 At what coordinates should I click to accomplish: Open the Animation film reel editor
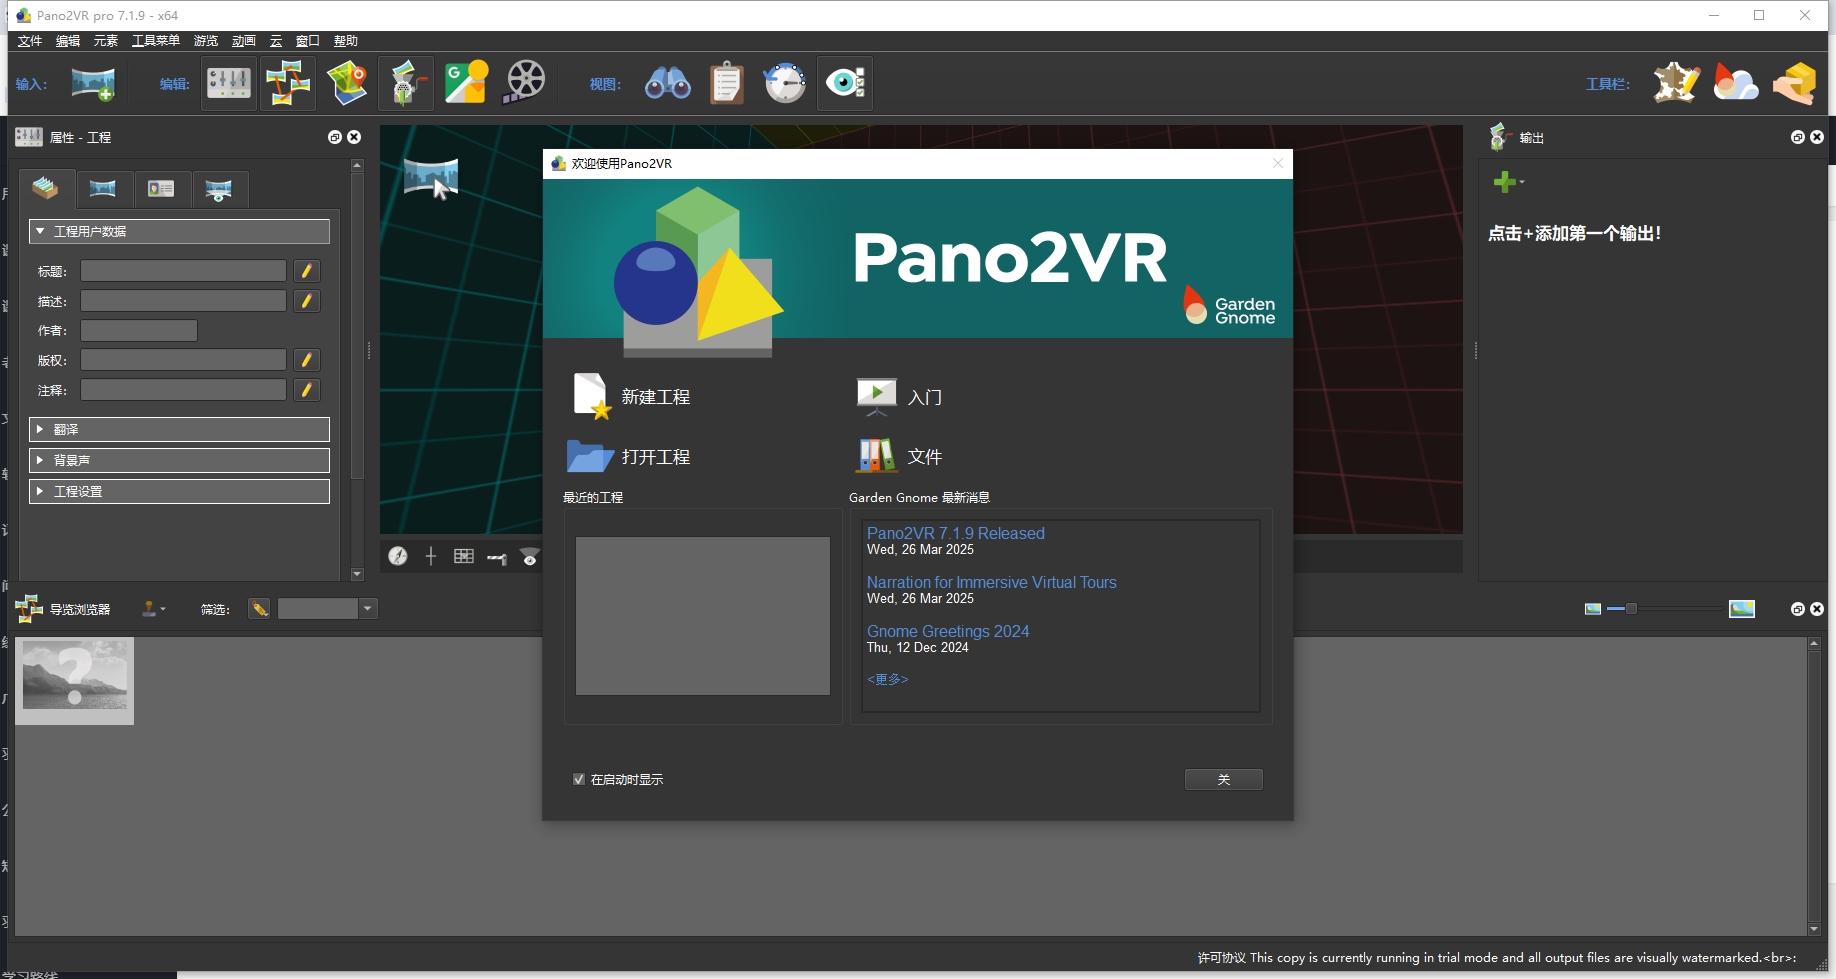click(523, 84)
